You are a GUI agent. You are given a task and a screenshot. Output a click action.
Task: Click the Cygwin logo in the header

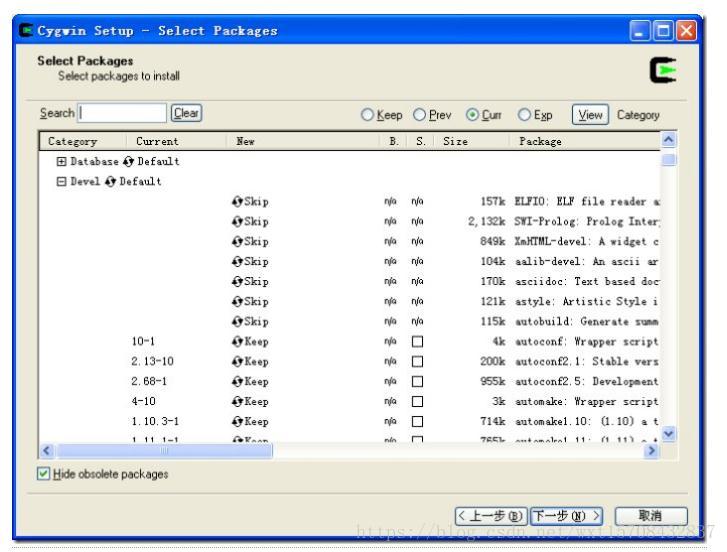click(x=663, y=70)
